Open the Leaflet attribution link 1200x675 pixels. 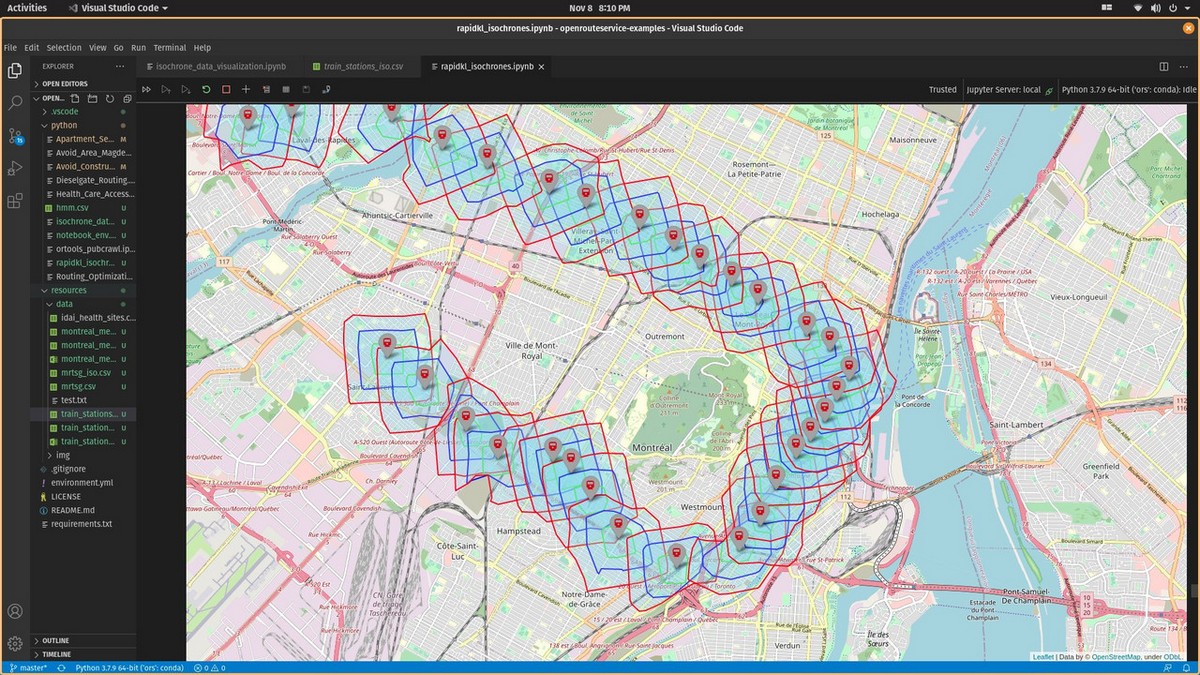[x=1043, y=657]
